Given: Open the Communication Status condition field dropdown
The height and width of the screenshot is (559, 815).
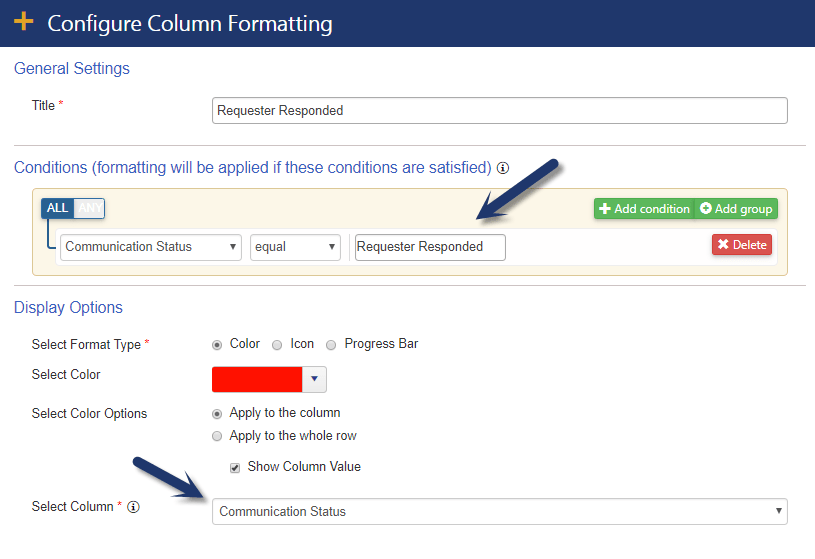Looking at the screenshot, I should click(x=151, y=247).
